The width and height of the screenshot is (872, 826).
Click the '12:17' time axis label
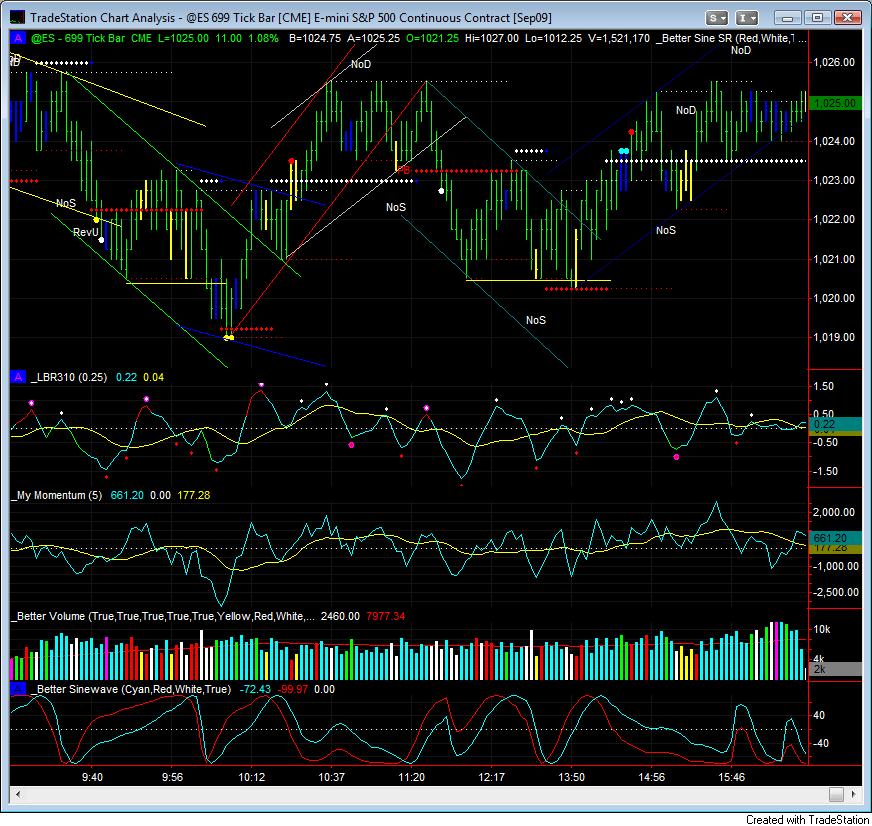tap(492, 777)
